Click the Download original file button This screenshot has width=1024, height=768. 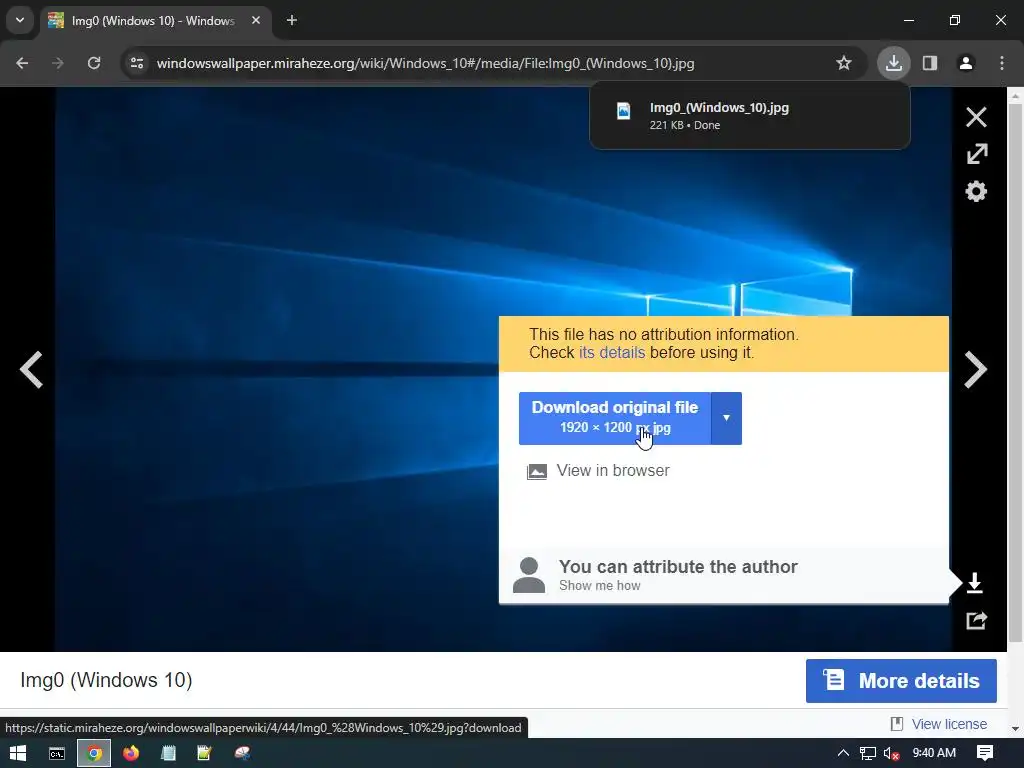tap(615, 418)
